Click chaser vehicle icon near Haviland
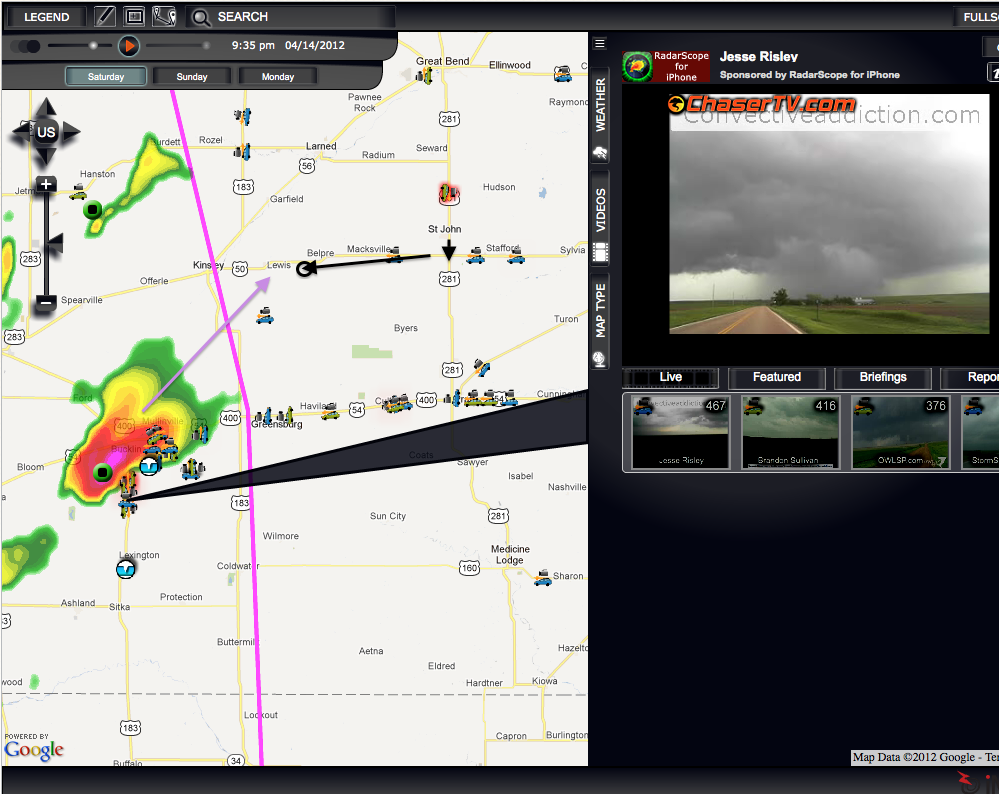This screenshot has width=999, height=794. (330, 412)
